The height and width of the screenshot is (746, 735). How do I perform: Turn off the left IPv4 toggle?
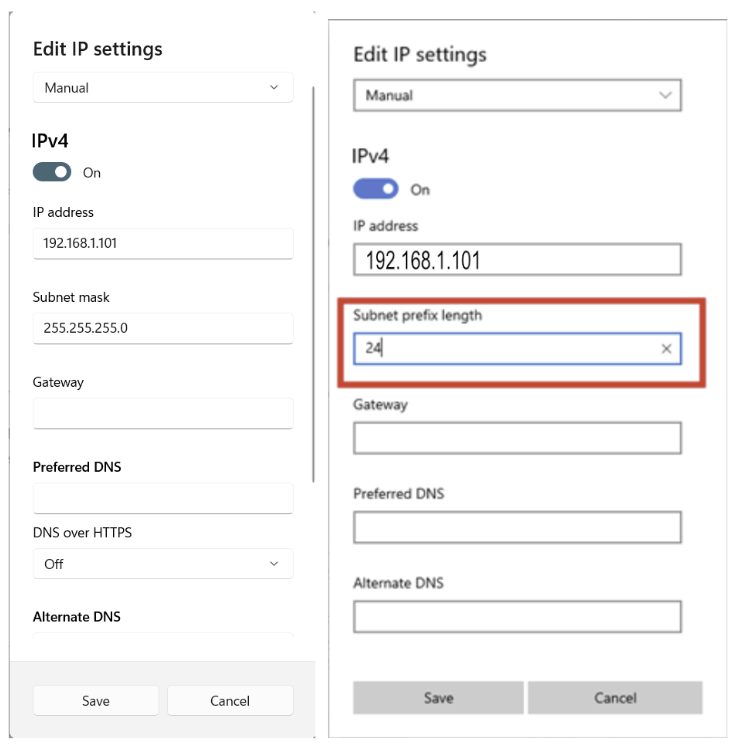point(52,172)
